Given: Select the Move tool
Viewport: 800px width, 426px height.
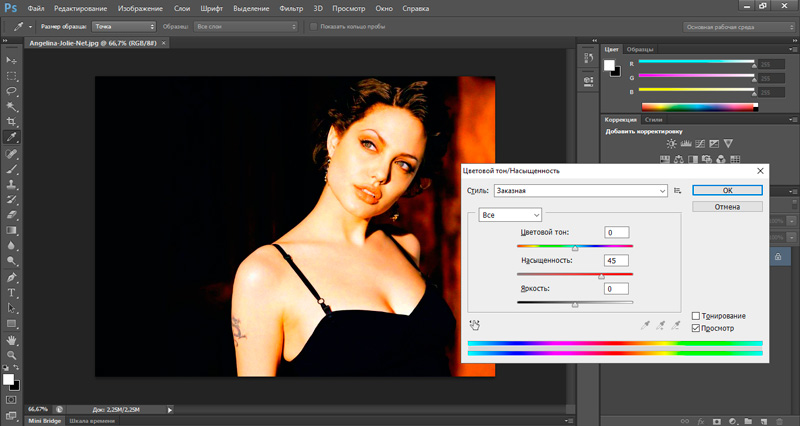Looking at the screenshot, I should (x=12, y=61).
